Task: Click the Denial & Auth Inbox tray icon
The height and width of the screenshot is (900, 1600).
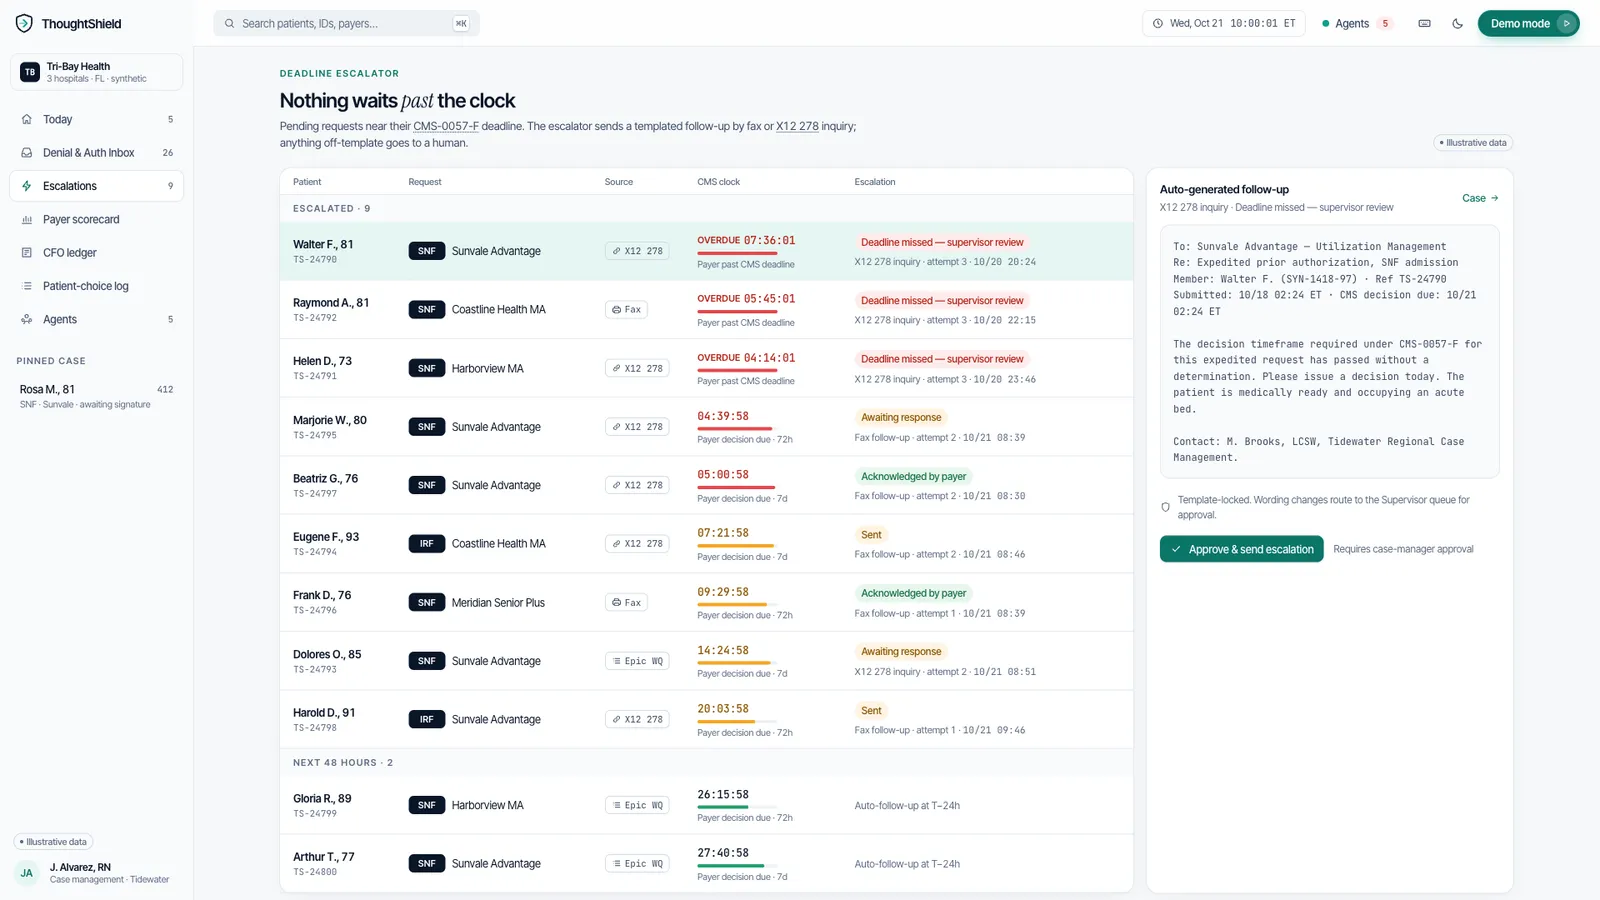Action: (x=27, y=153)
